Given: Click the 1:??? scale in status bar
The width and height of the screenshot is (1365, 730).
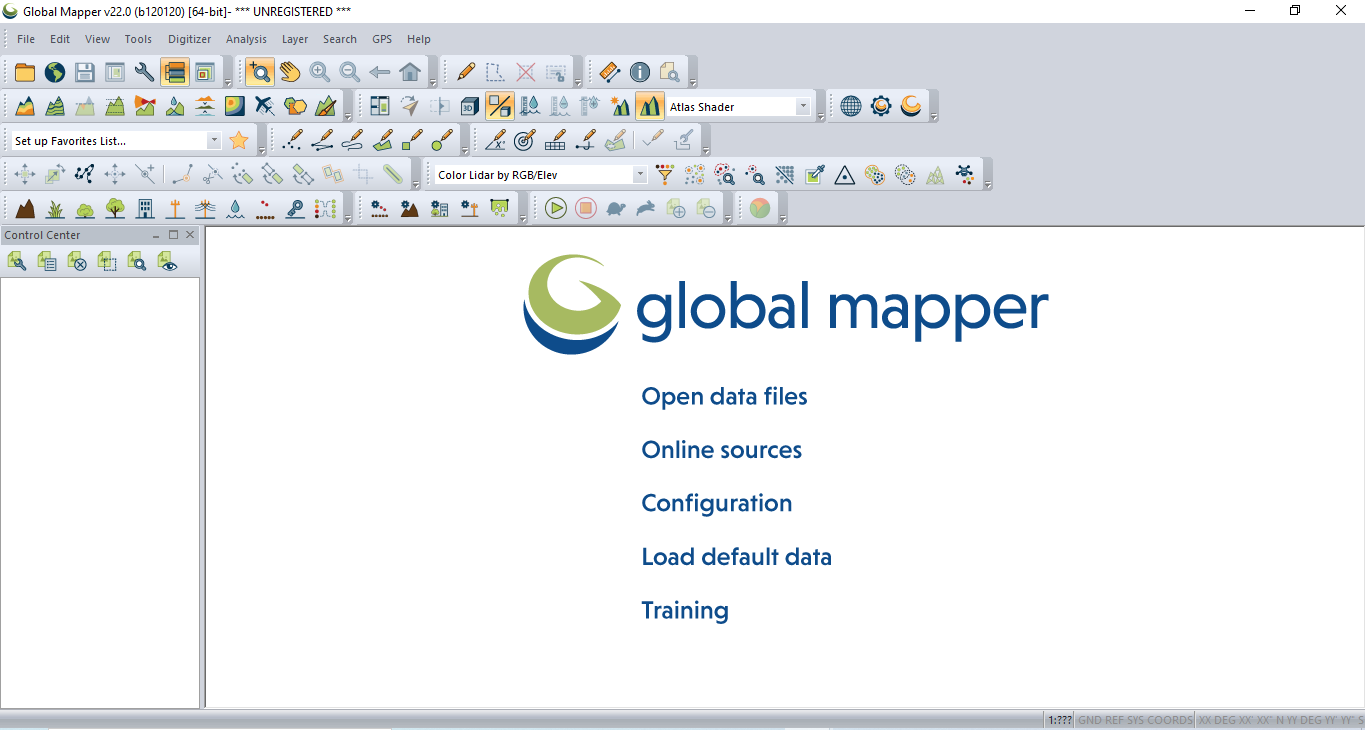Looking at the screenshot, I should 1059,720.
